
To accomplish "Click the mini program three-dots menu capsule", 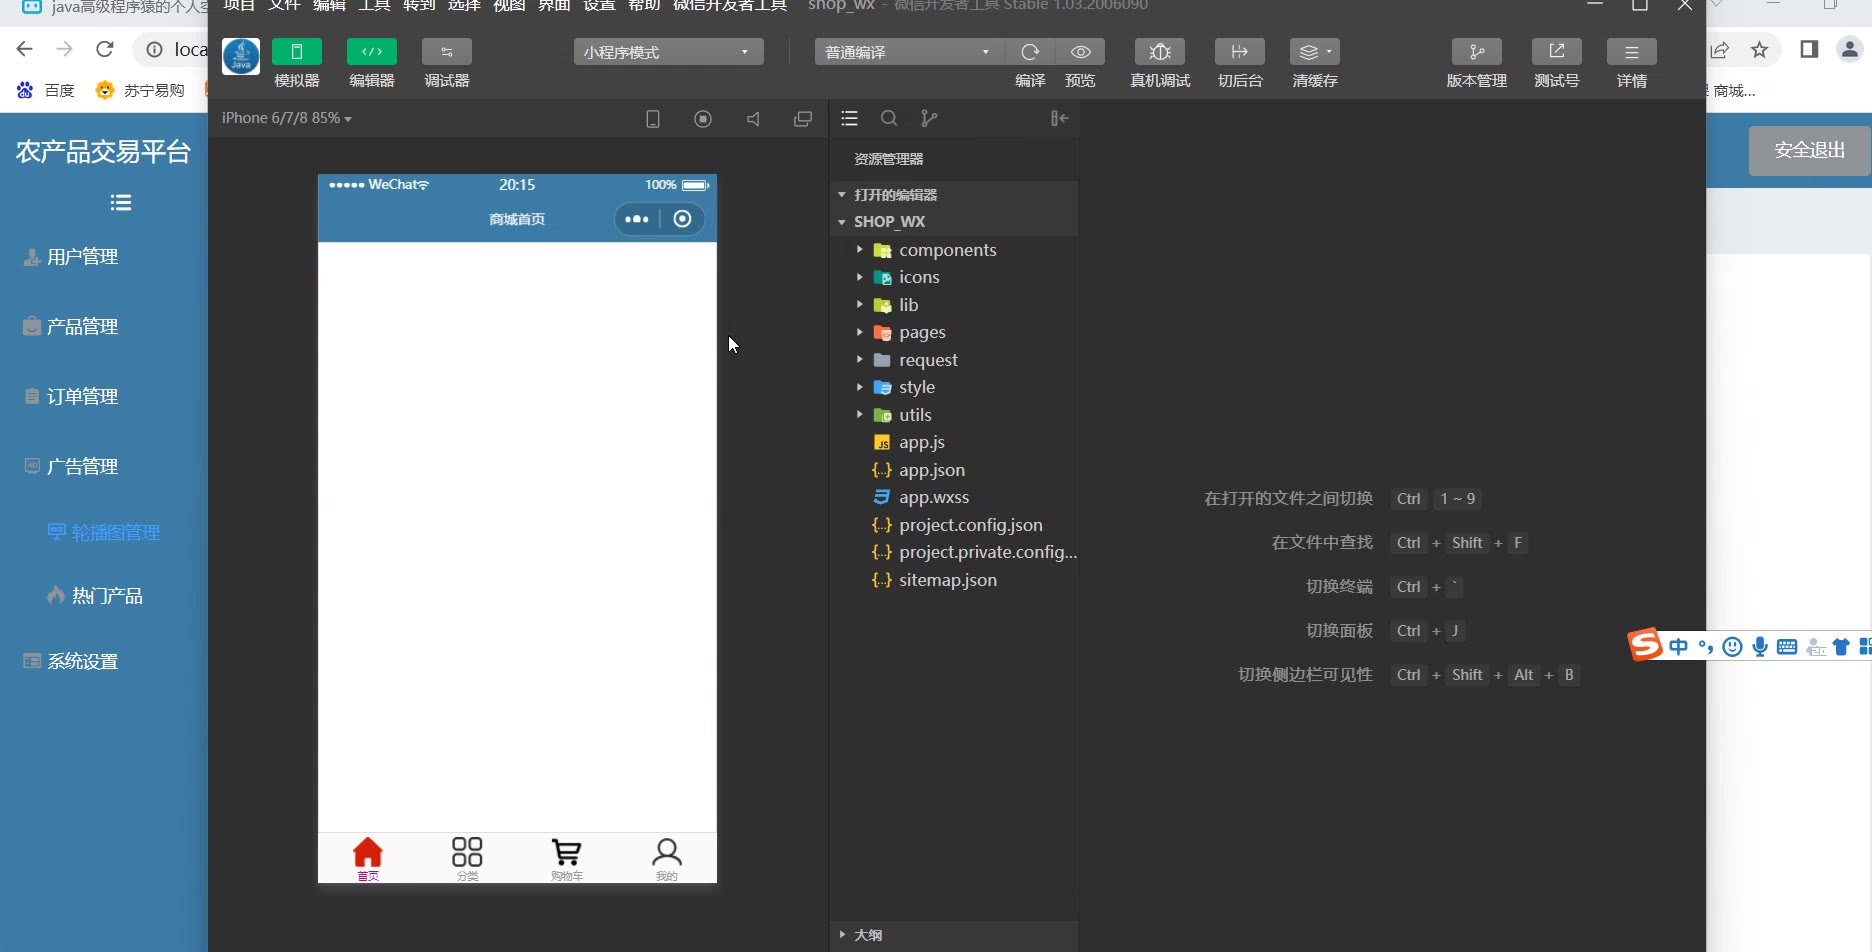I will pyautogui.click(x=637, y=219).
